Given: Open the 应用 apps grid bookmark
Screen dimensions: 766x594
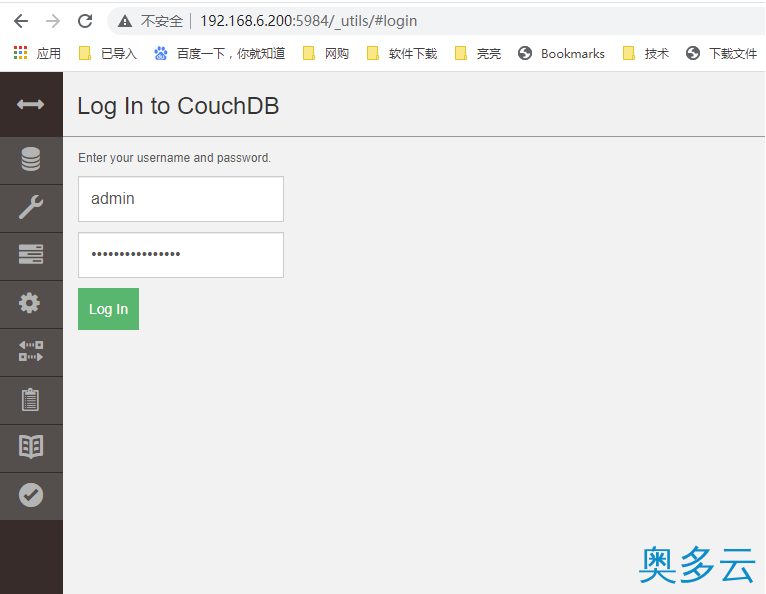Looking at the screenshot, I should coord(37,53).
